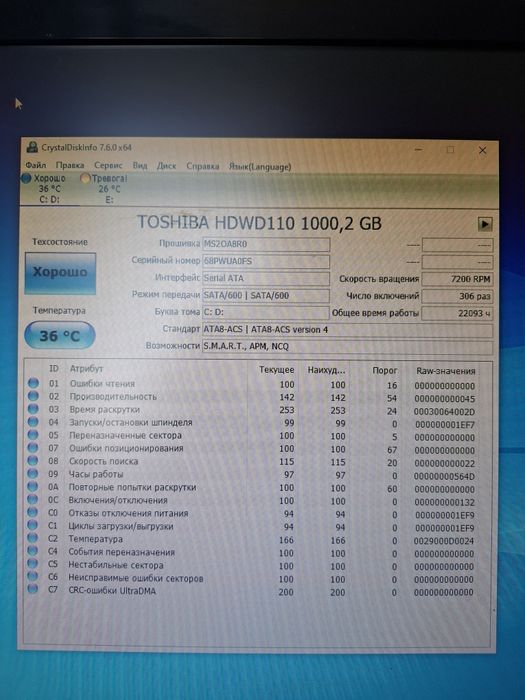The width and height of the screenshot is (525, 700).
Task: Select the Часы работы attribute text
Action: (96, 474)
